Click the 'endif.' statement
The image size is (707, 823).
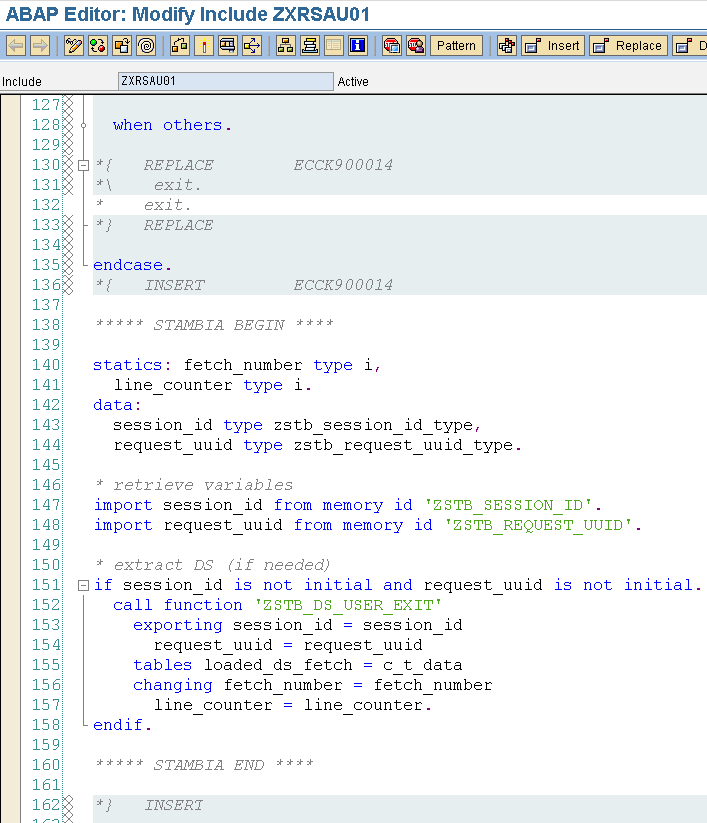pyautogui.click(x=122, y=725)
